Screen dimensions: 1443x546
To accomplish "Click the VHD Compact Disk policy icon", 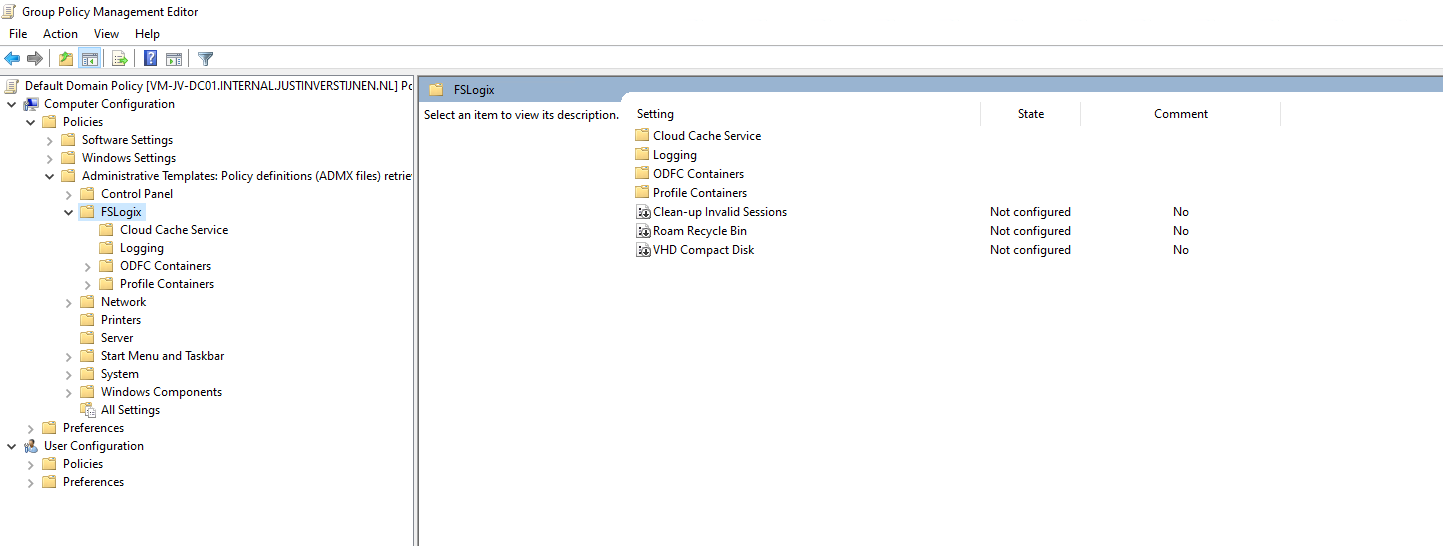I will click(x=643, y=250).
